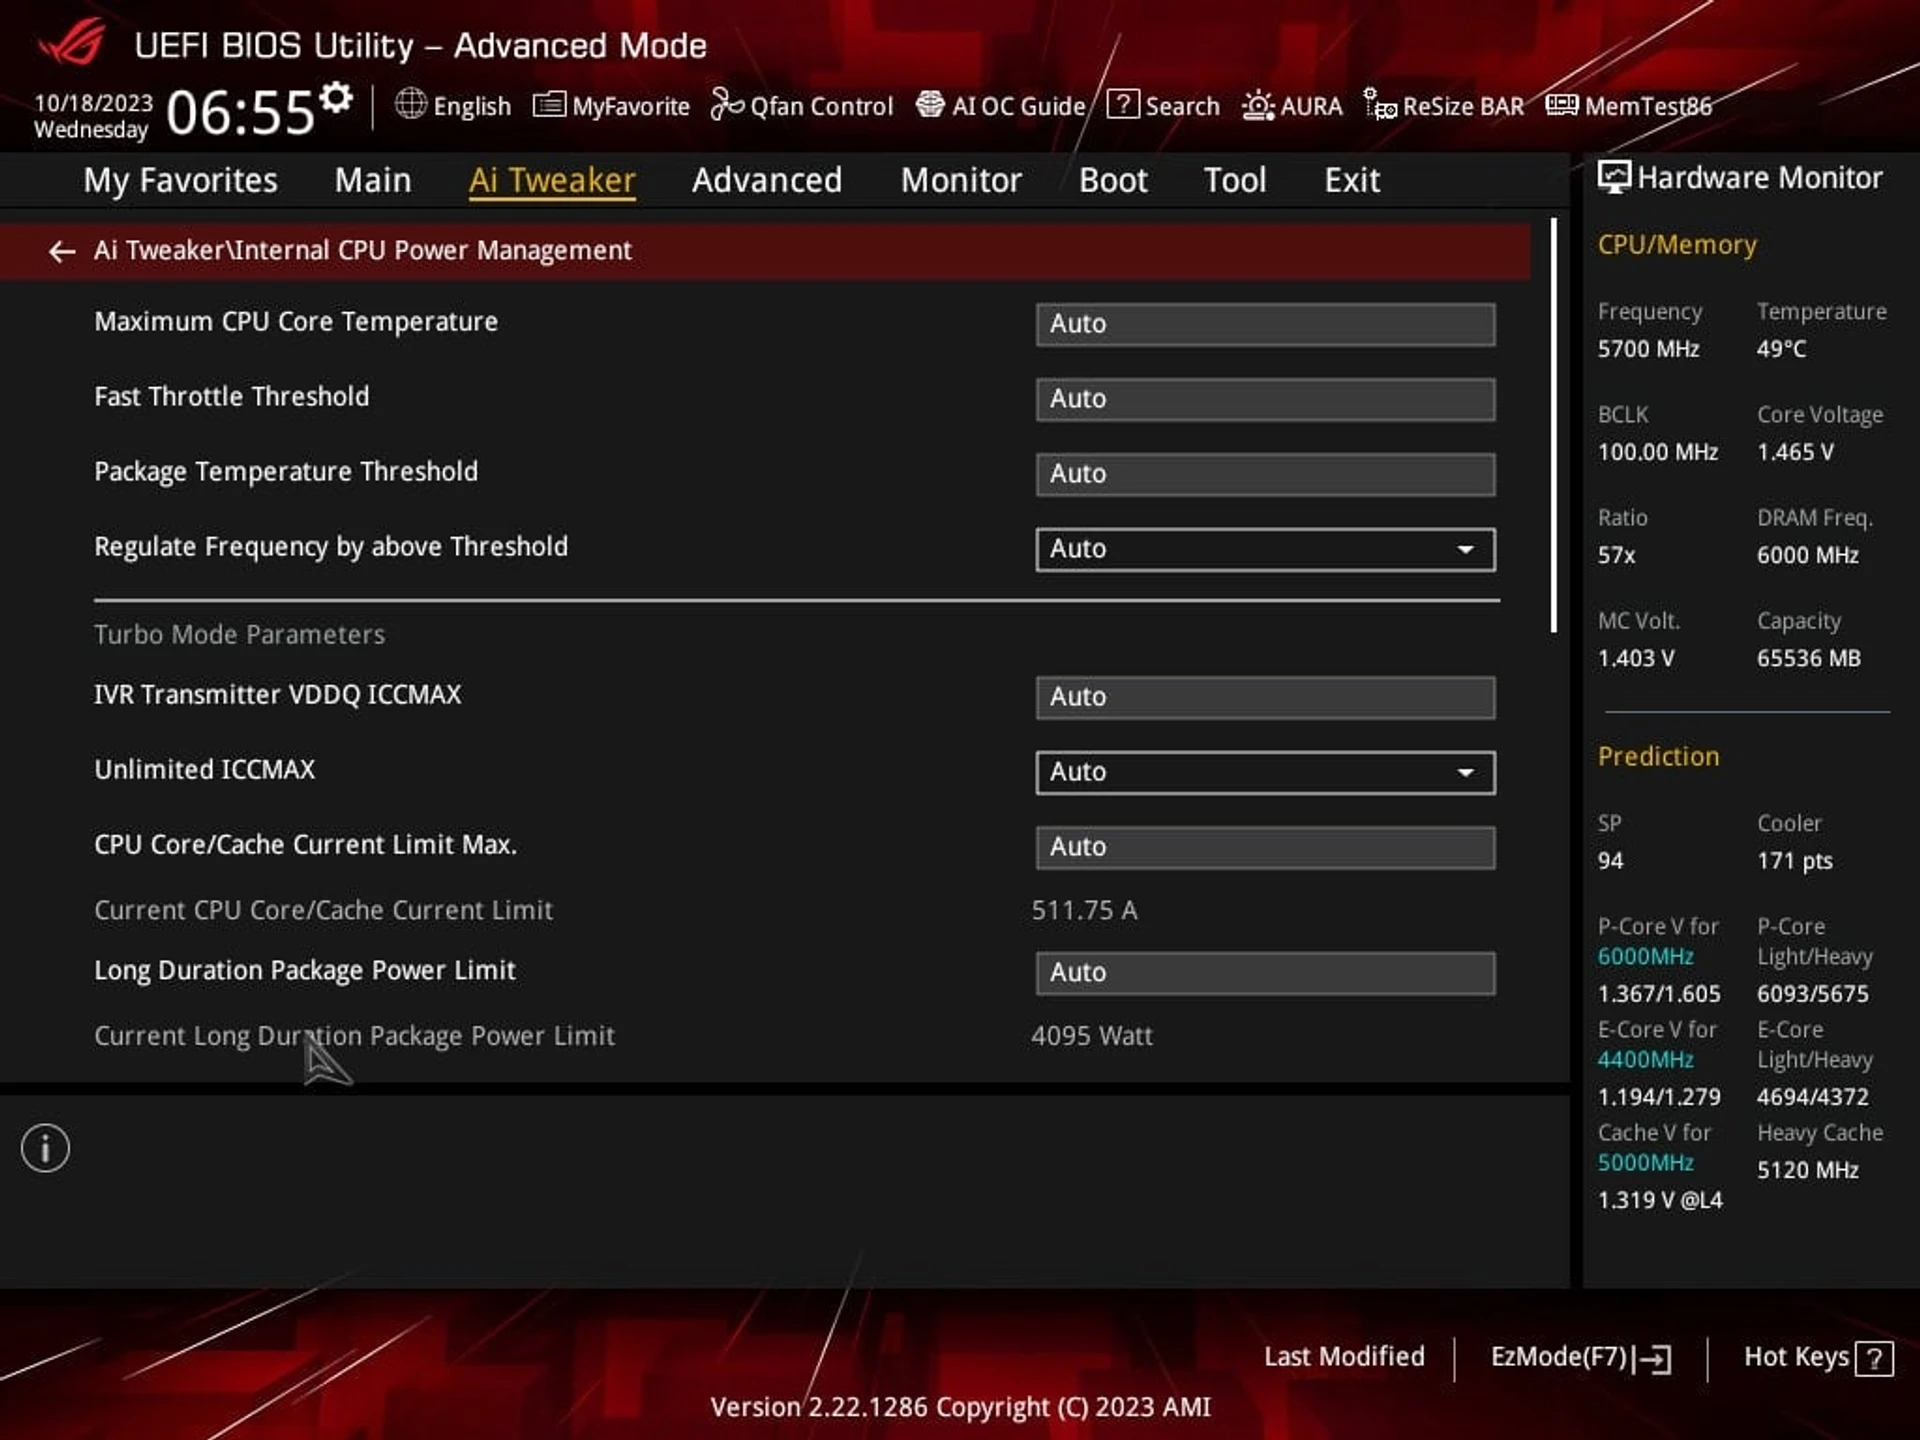Viewport: 1920px width, 1440px height.
Task: Switch to EzMode(F7)
Action: [x=1581, y=1357]
